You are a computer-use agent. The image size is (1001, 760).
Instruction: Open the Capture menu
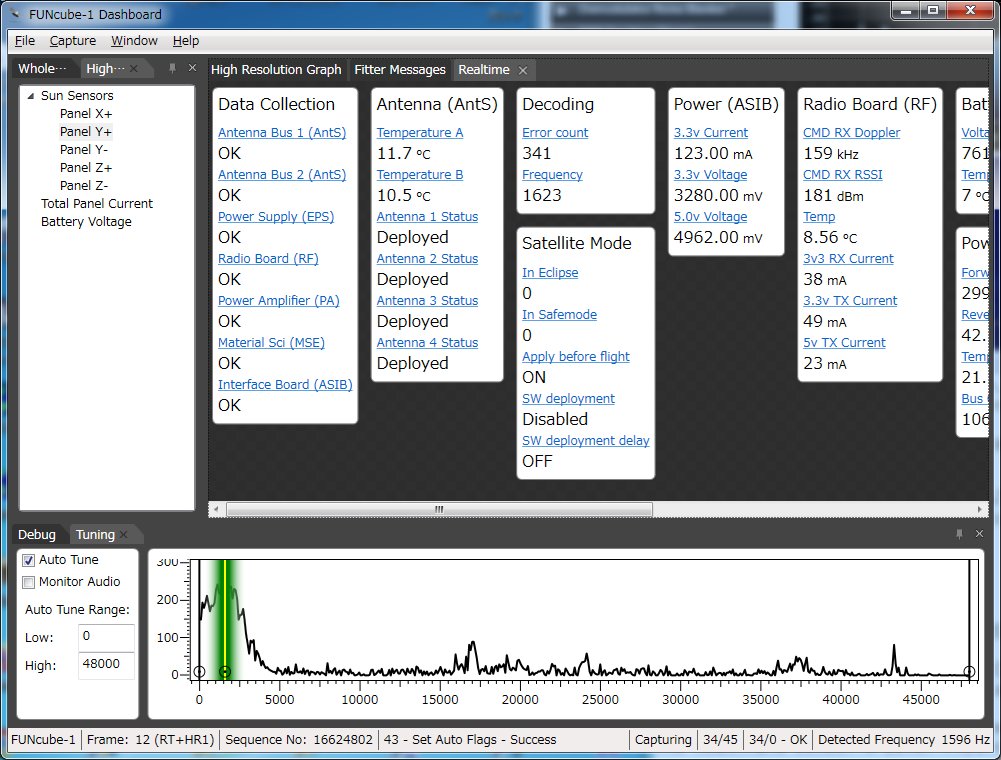coord(73,40)
